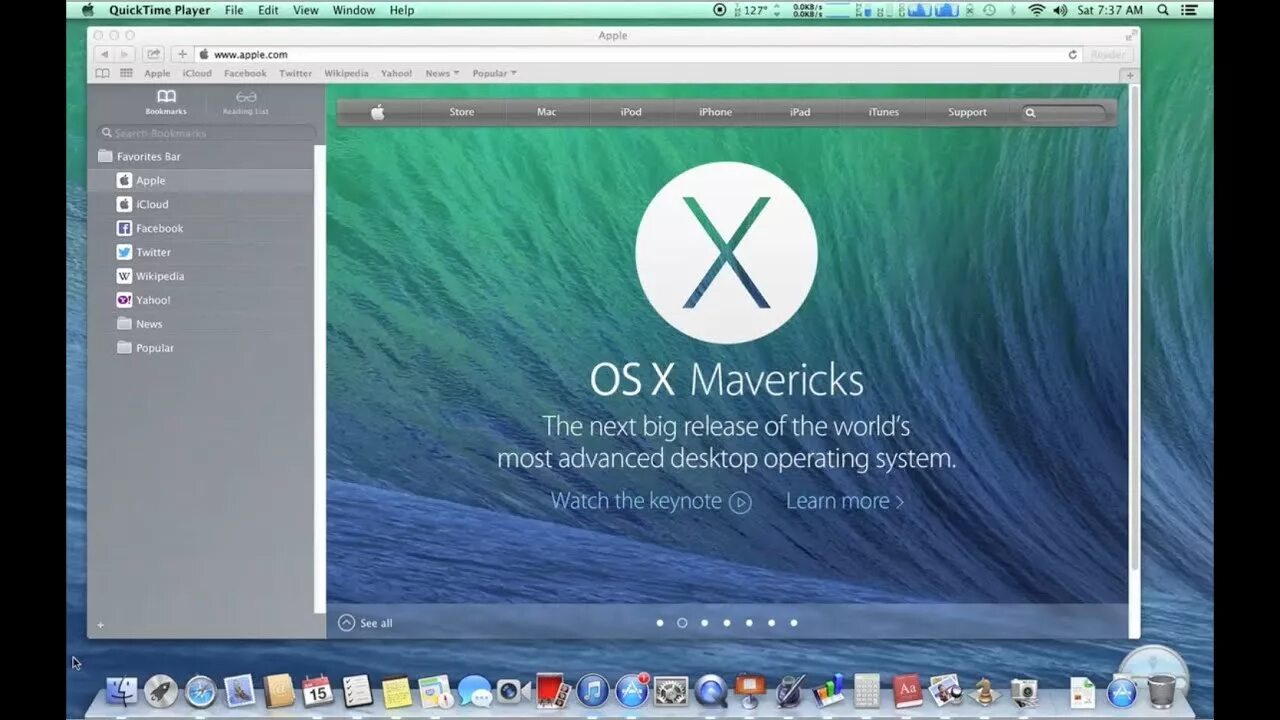The height and width of the screenshot is (720, 1280).
Task: Open Support in Apple navigation bar
Action: click(967, 112)
